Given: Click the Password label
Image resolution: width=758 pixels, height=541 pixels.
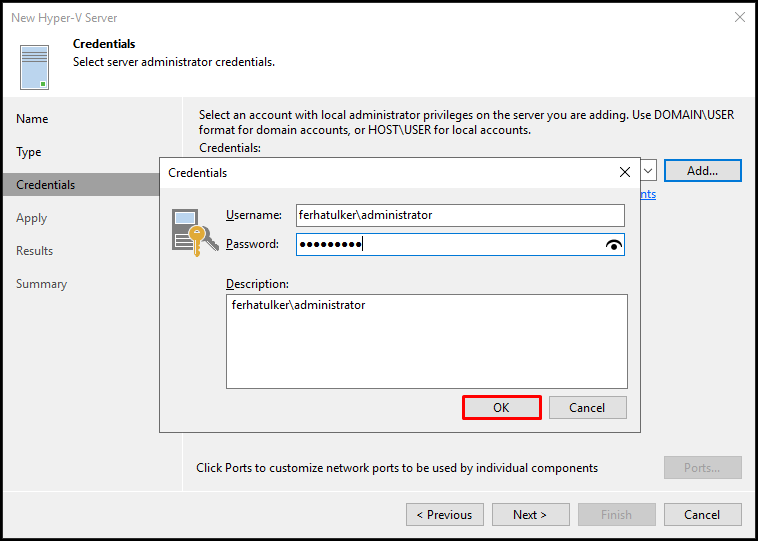Looking at the screenshot, I should (252, 244).
